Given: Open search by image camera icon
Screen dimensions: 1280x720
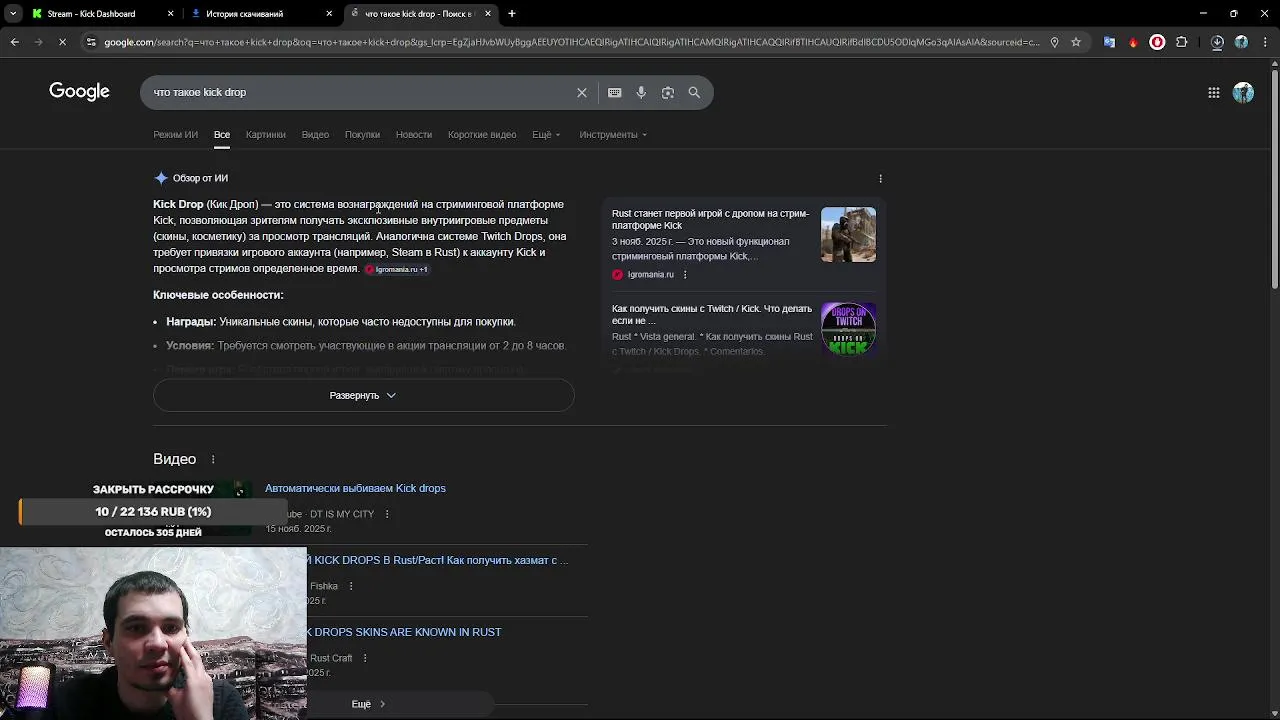Looking at the screenshot, I should pyautogui.click(x=668, y=92).
